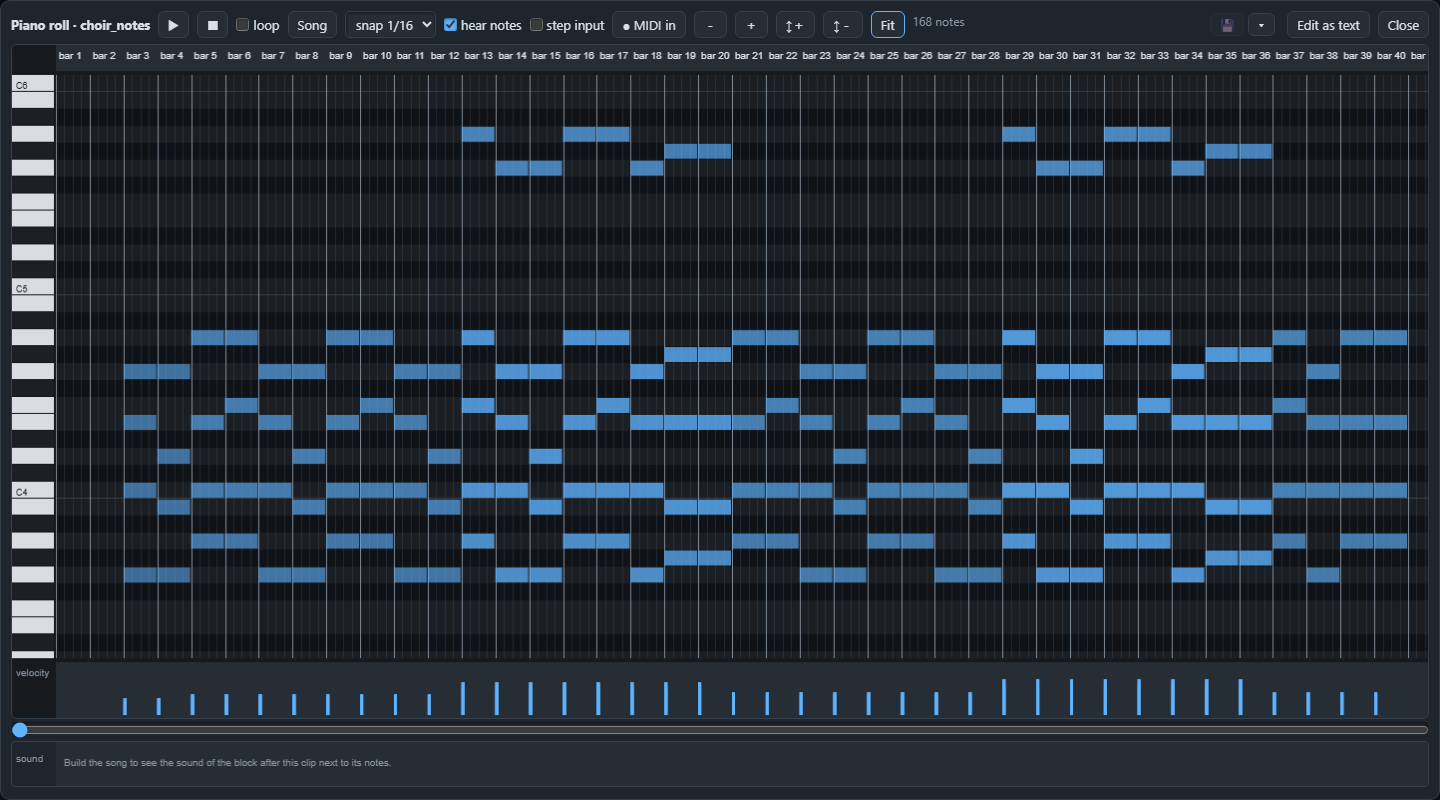1440x800 pixels.
Task: Close the piano roll
Action: (1403, 25)
